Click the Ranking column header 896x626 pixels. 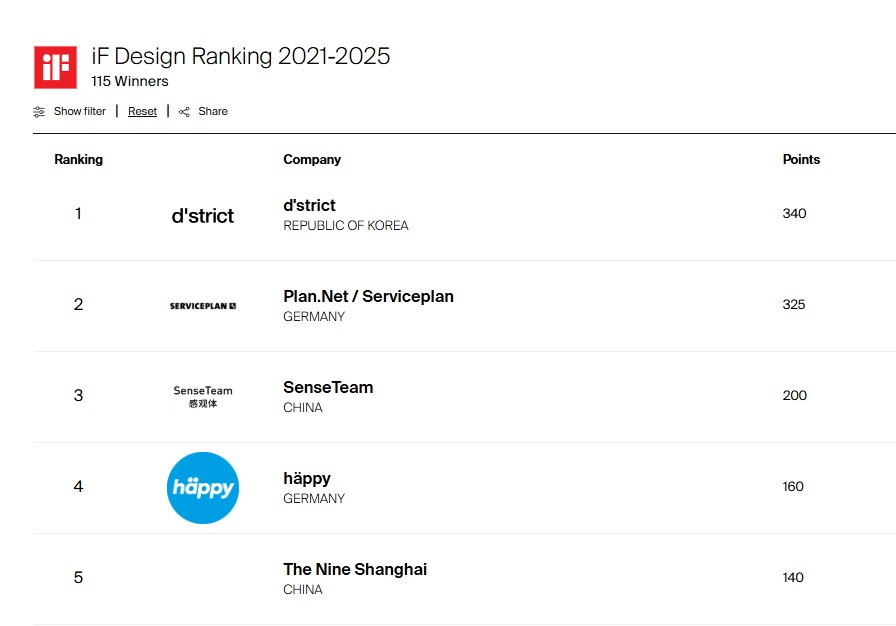[x=78, y=160]
